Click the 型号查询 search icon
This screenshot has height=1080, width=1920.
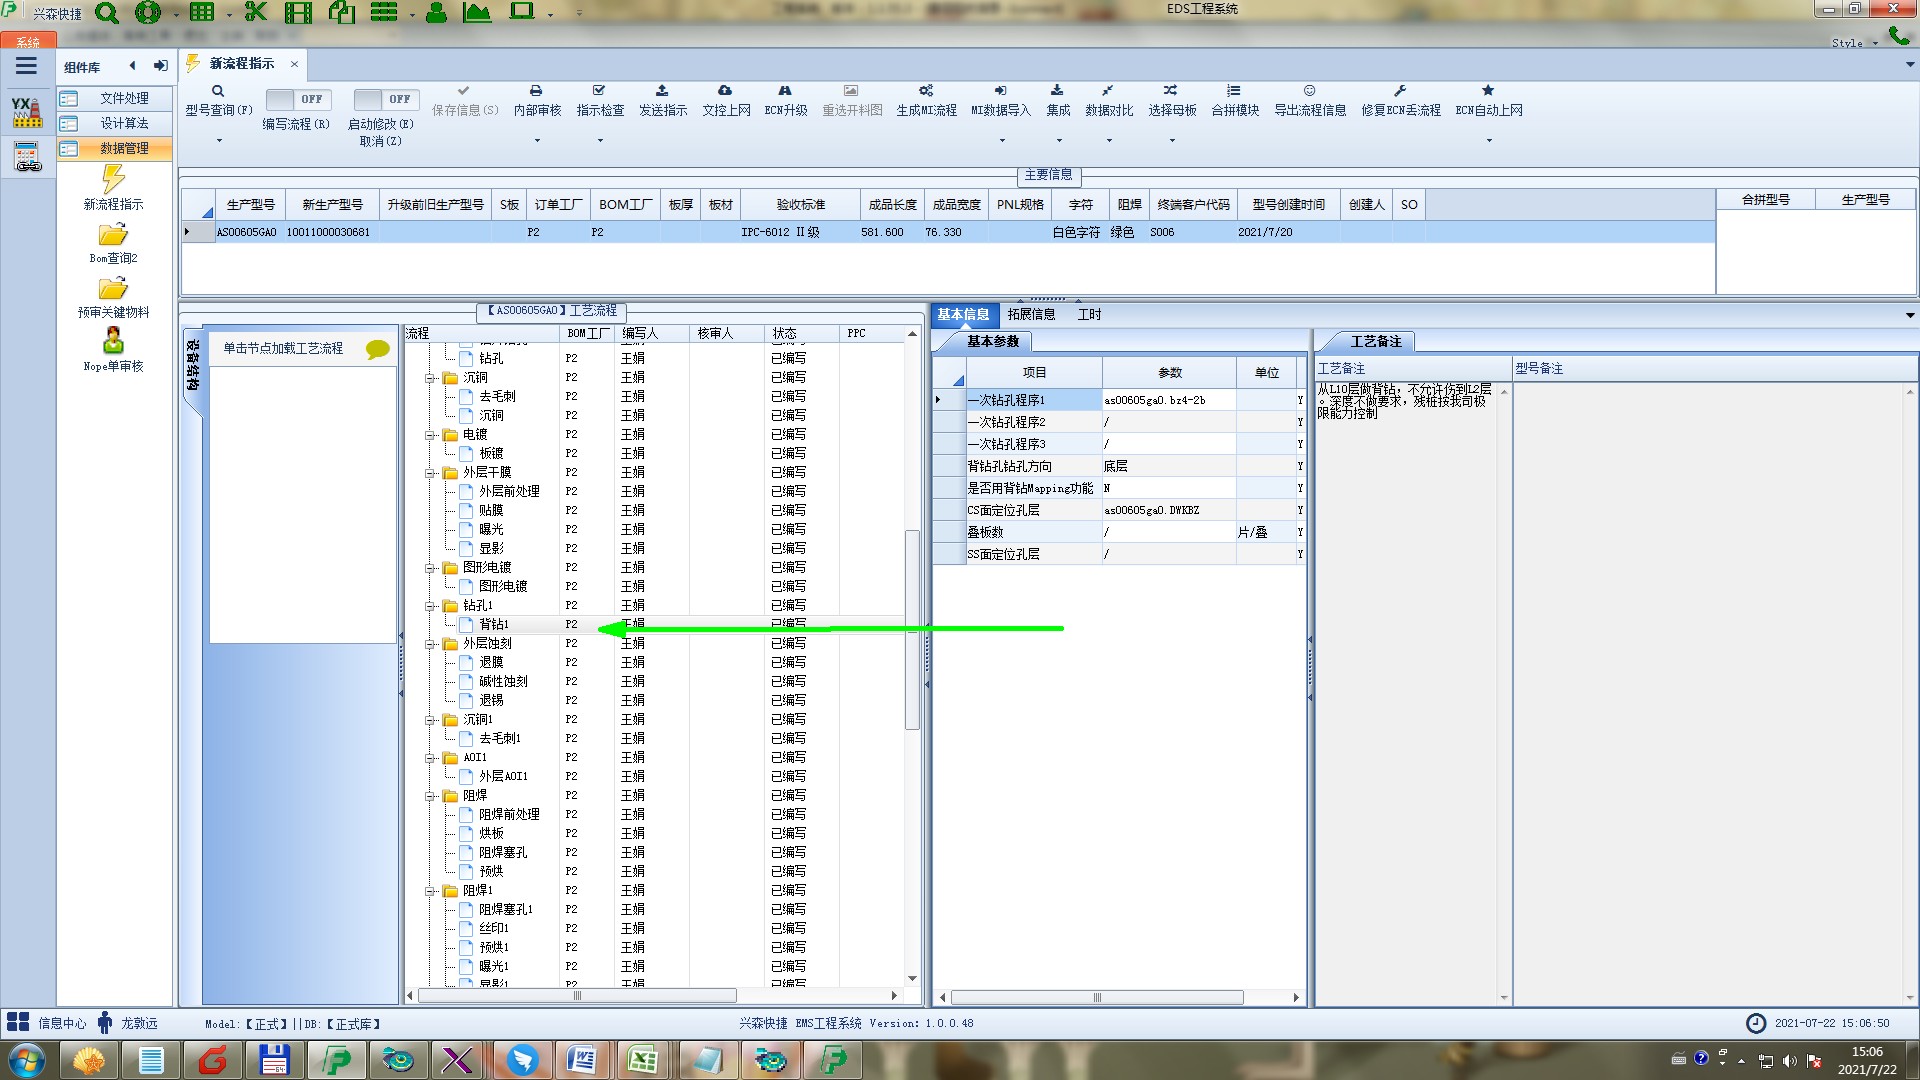[218, 91]
